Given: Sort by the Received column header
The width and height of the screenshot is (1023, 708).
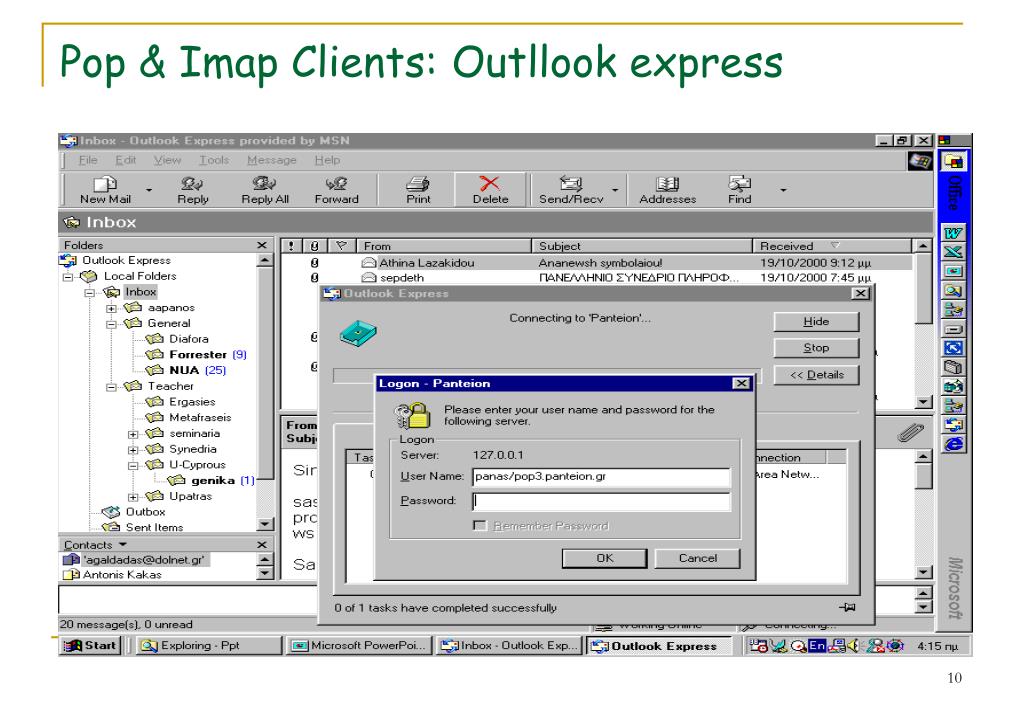Looking at the screenshot, I should tap(832, 246).
